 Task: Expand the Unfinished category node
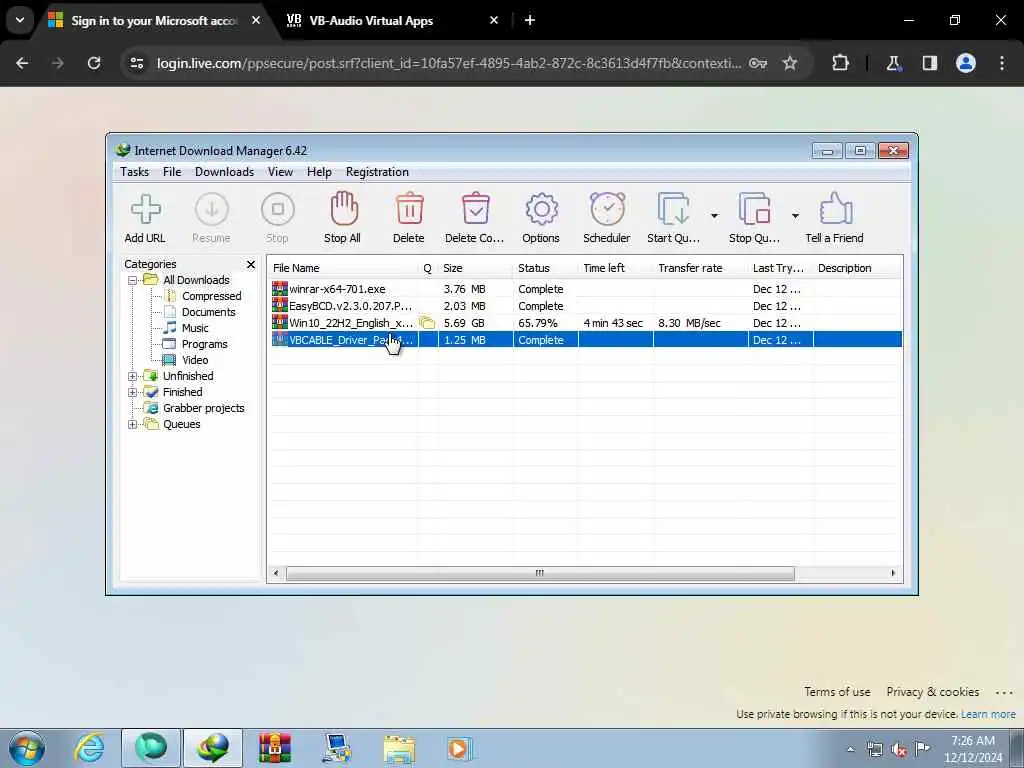(x=133, y=376)
